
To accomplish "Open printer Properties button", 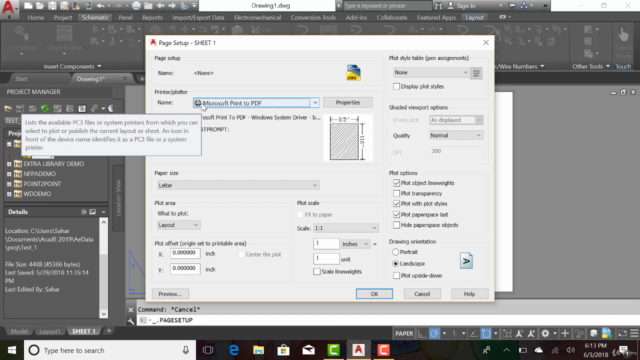I will click(348, 102).
